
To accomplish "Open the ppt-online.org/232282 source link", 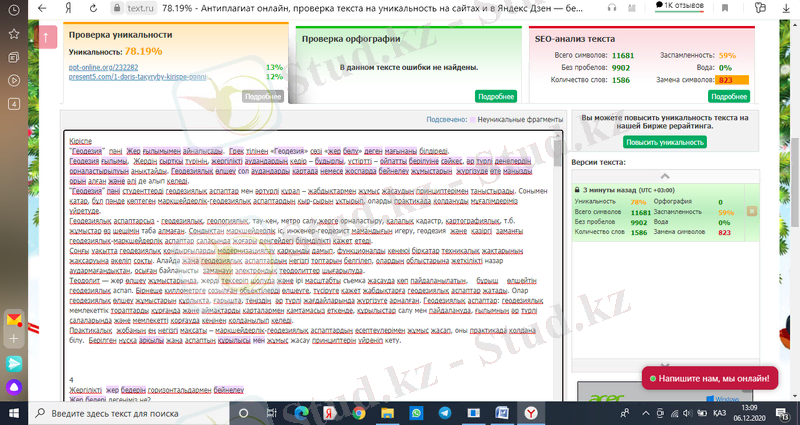I will [101, 67].
